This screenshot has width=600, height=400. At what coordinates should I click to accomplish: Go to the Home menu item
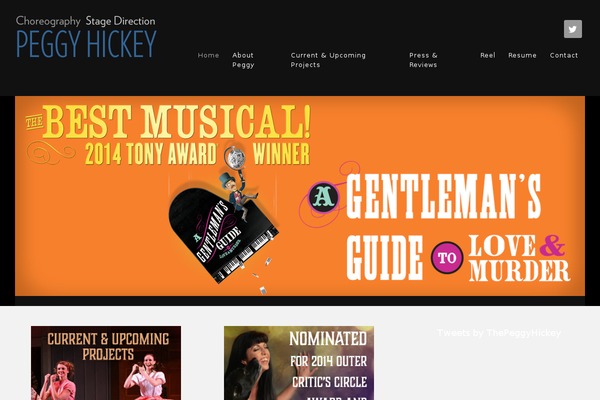point(208,55)
